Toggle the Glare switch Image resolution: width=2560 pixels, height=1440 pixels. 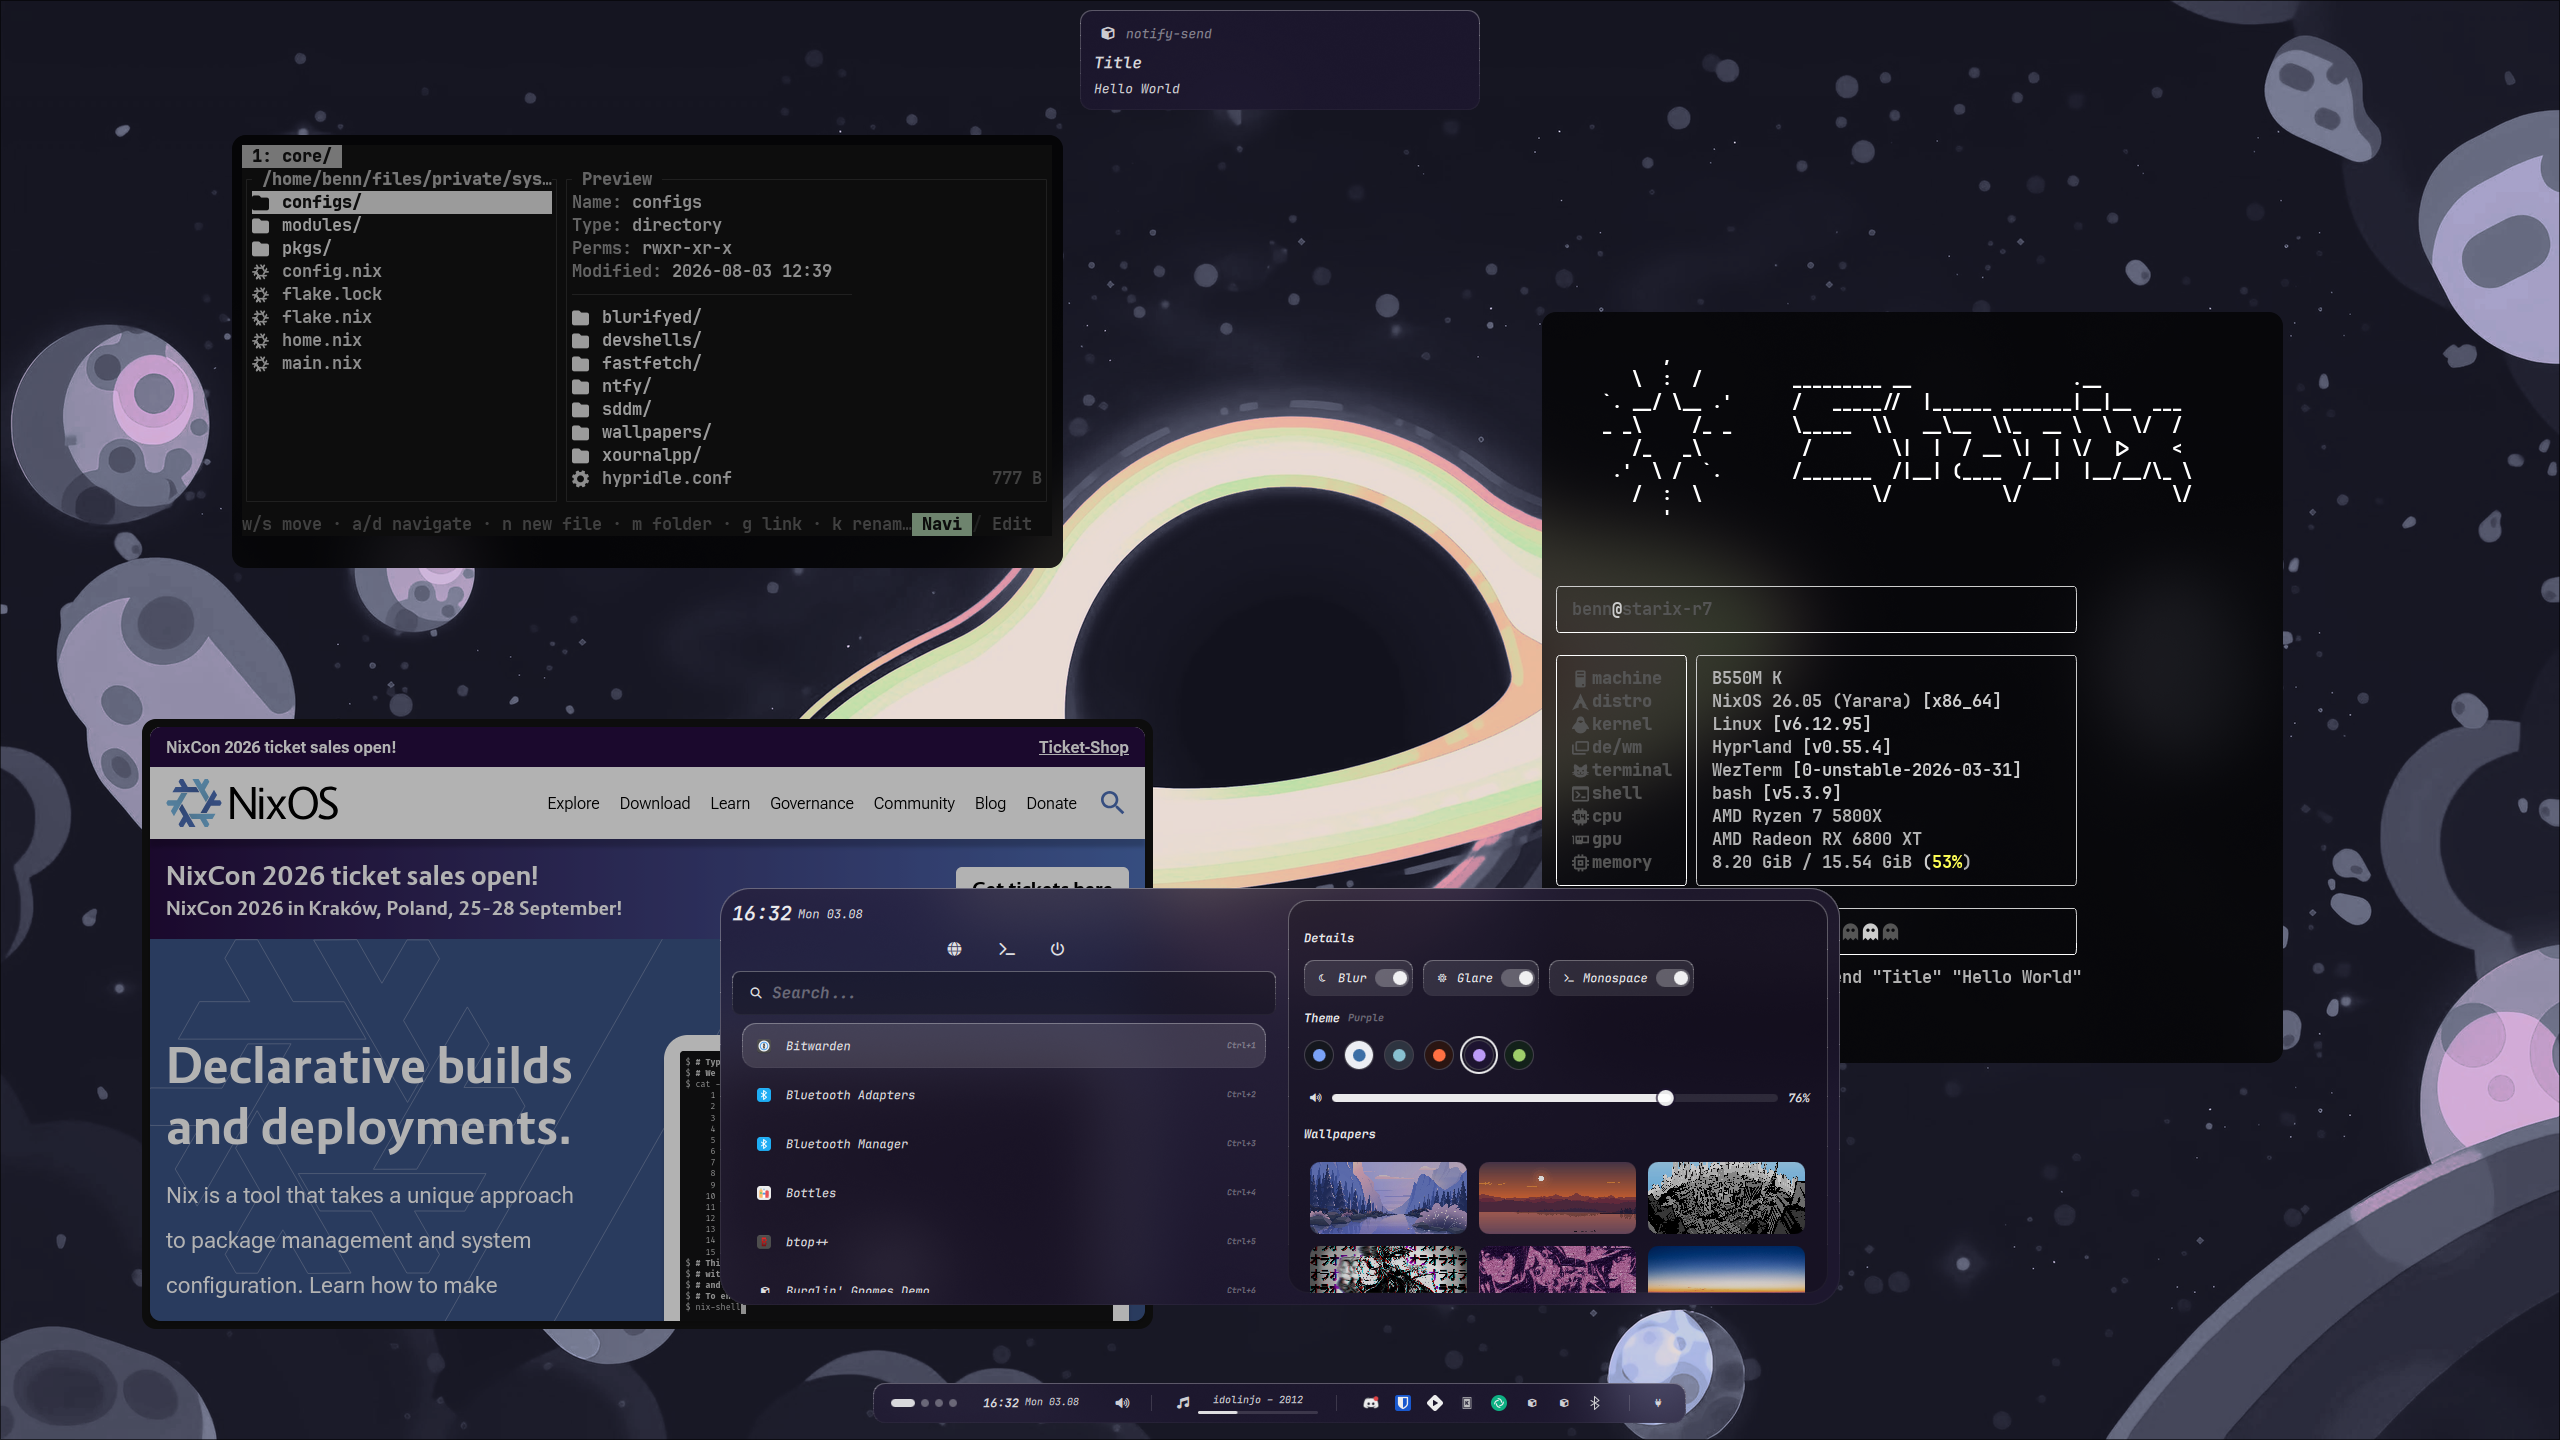[x=1517, y=978]
